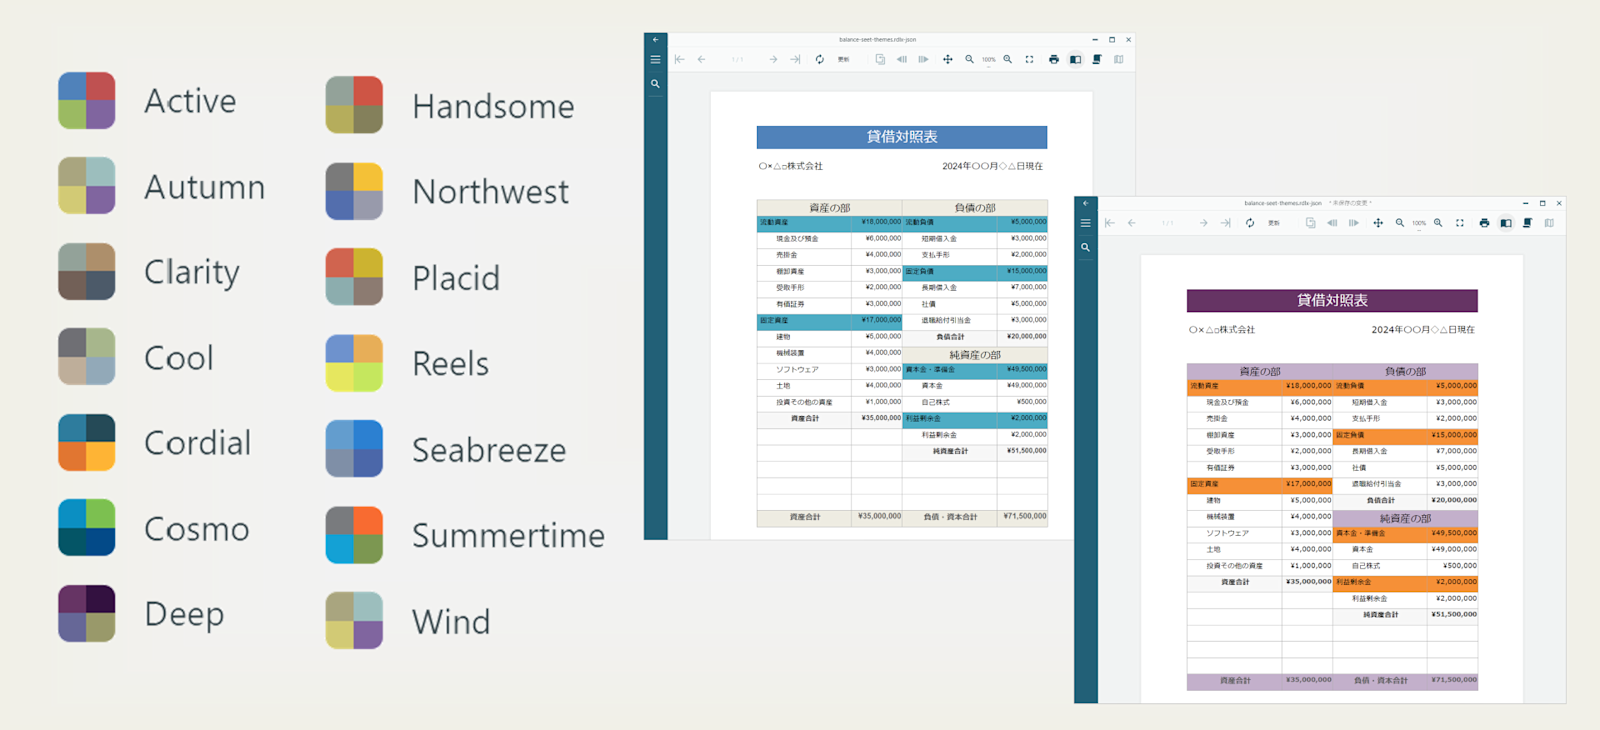
Task: Select pan/move tool in blue-themed viewer
Action: 948,60
